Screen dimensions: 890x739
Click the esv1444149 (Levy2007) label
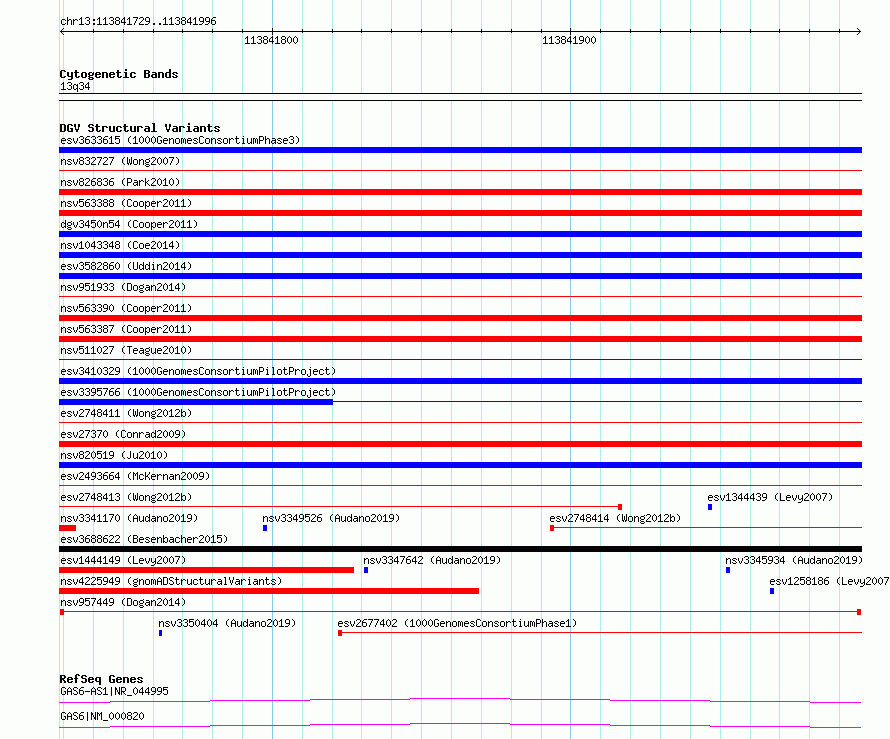click(x=123, y=560)
